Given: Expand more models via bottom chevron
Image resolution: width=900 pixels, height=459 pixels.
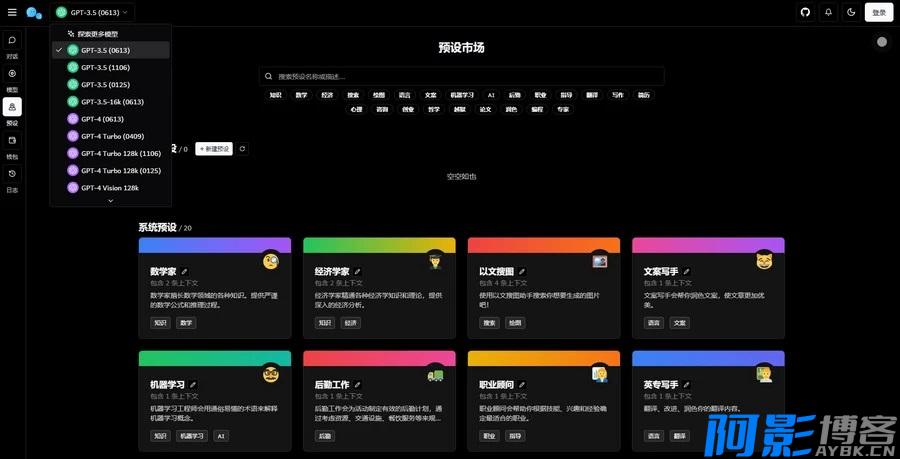Looking at the screenshot, I should (x=111, y=201).
